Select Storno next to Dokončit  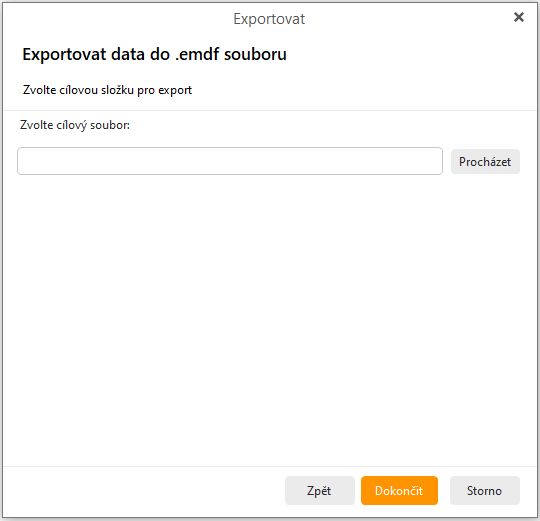pyautogui.click(x=485, y=490)
